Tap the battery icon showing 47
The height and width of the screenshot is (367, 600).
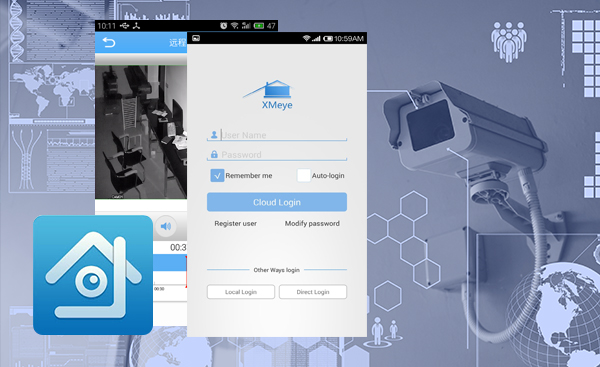(x=259, y=26)
